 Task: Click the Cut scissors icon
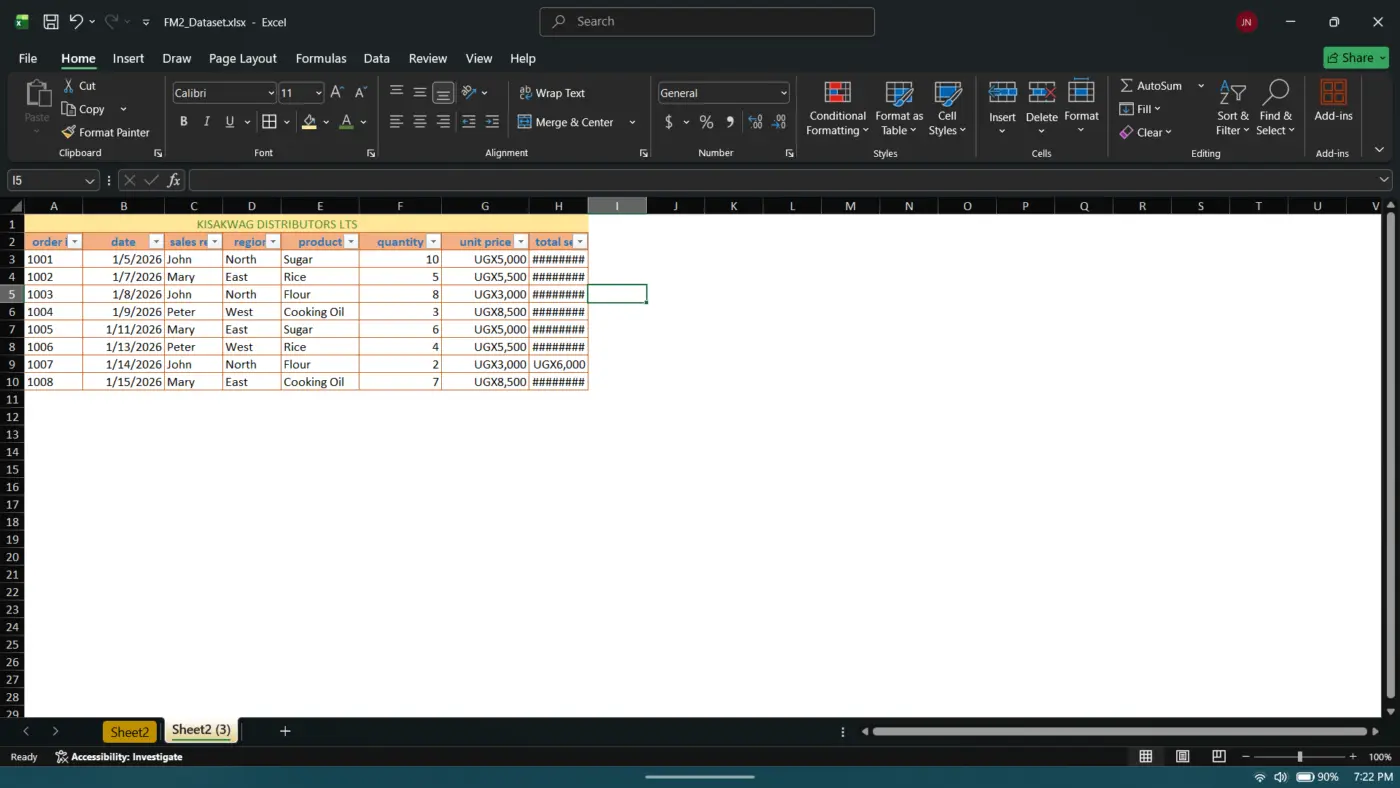69,86
